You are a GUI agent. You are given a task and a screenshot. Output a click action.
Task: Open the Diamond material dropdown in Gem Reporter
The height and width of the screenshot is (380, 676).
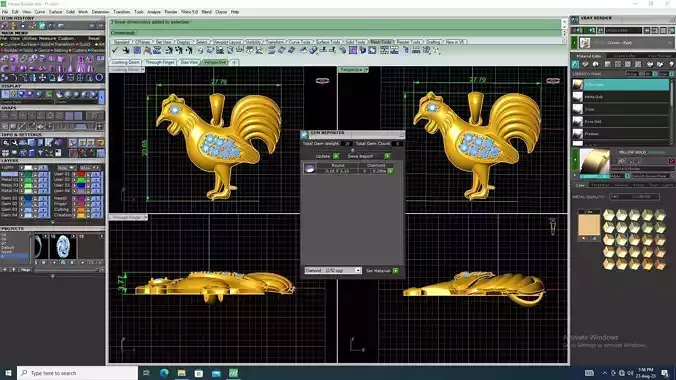pos(333,270)
